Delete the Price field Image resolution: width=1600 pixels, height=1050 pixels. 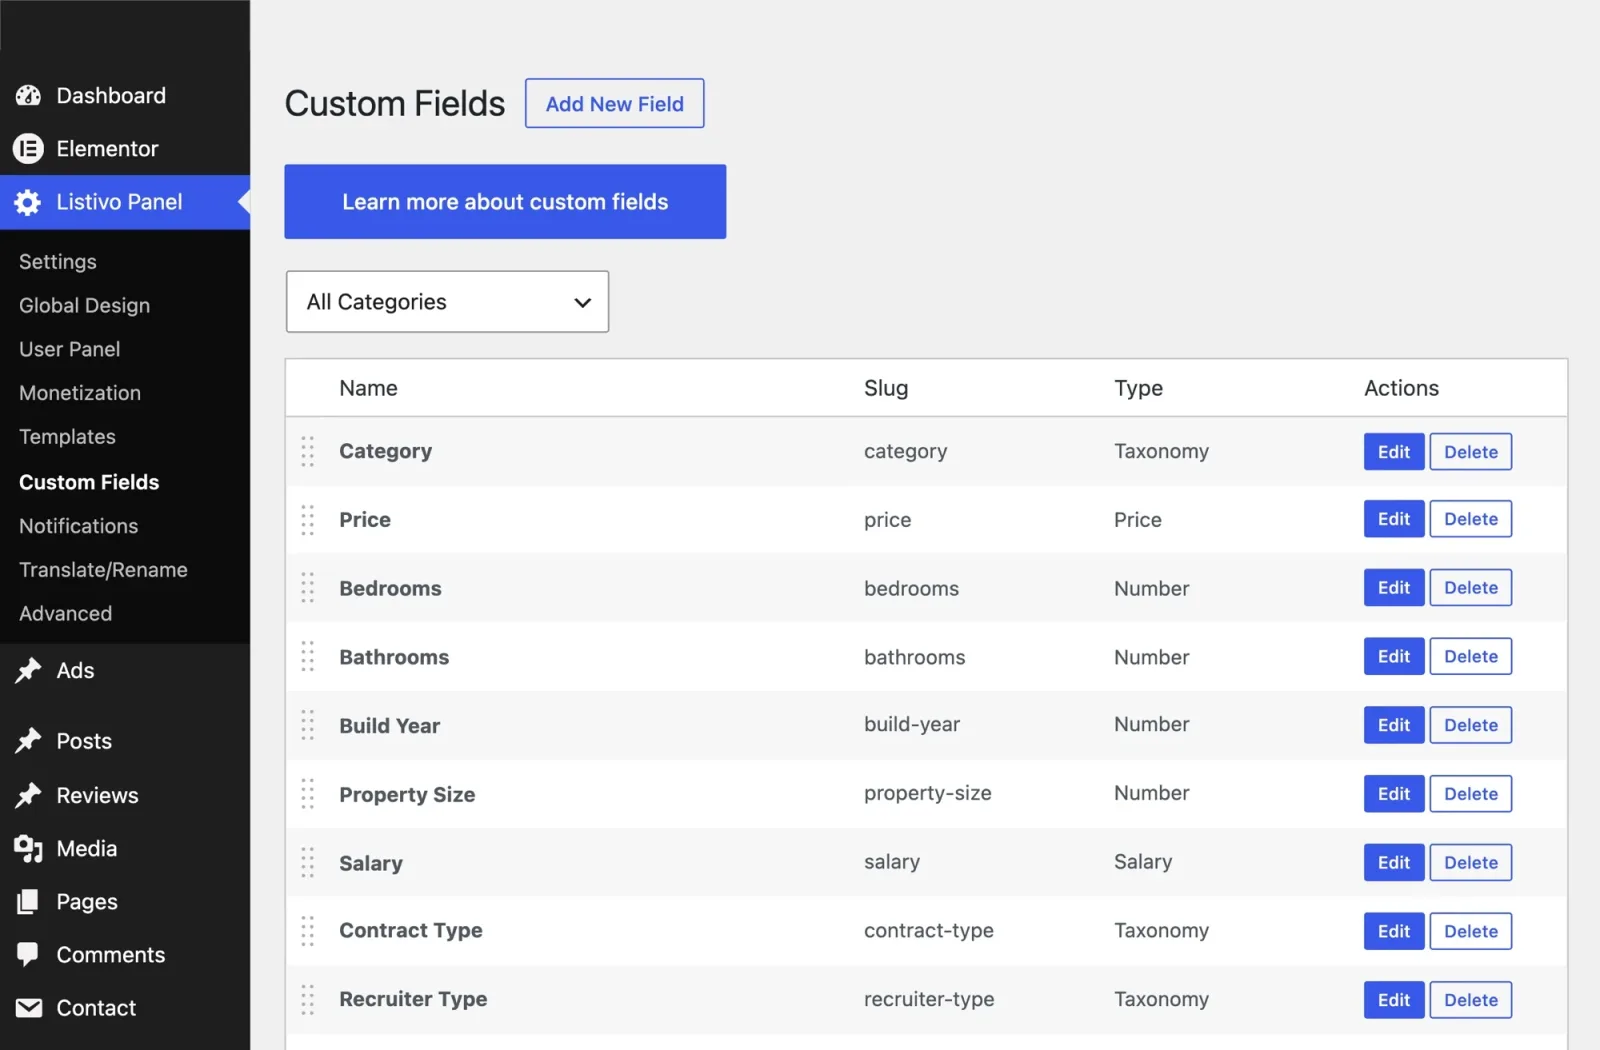pyautogui.click(x=1471, y=519)
